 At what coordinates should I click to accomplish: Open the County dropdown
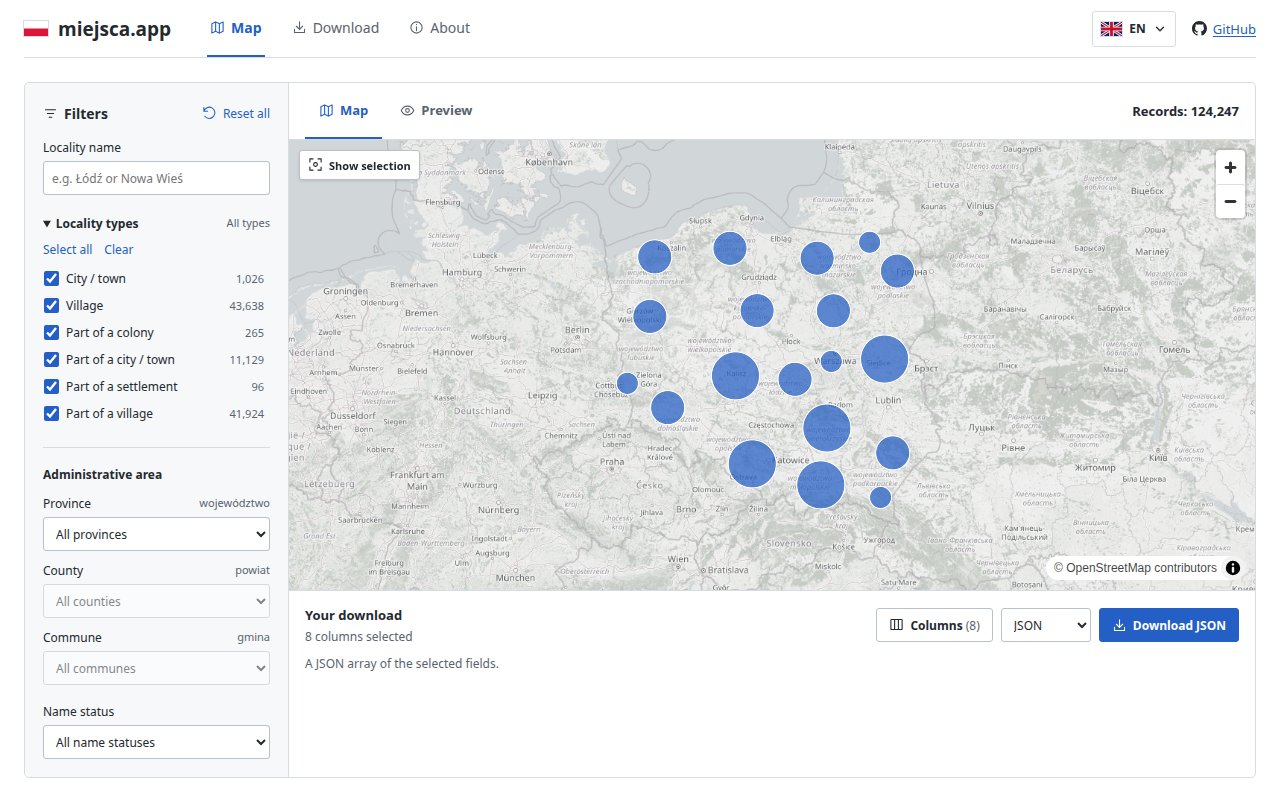click(156, 601)
